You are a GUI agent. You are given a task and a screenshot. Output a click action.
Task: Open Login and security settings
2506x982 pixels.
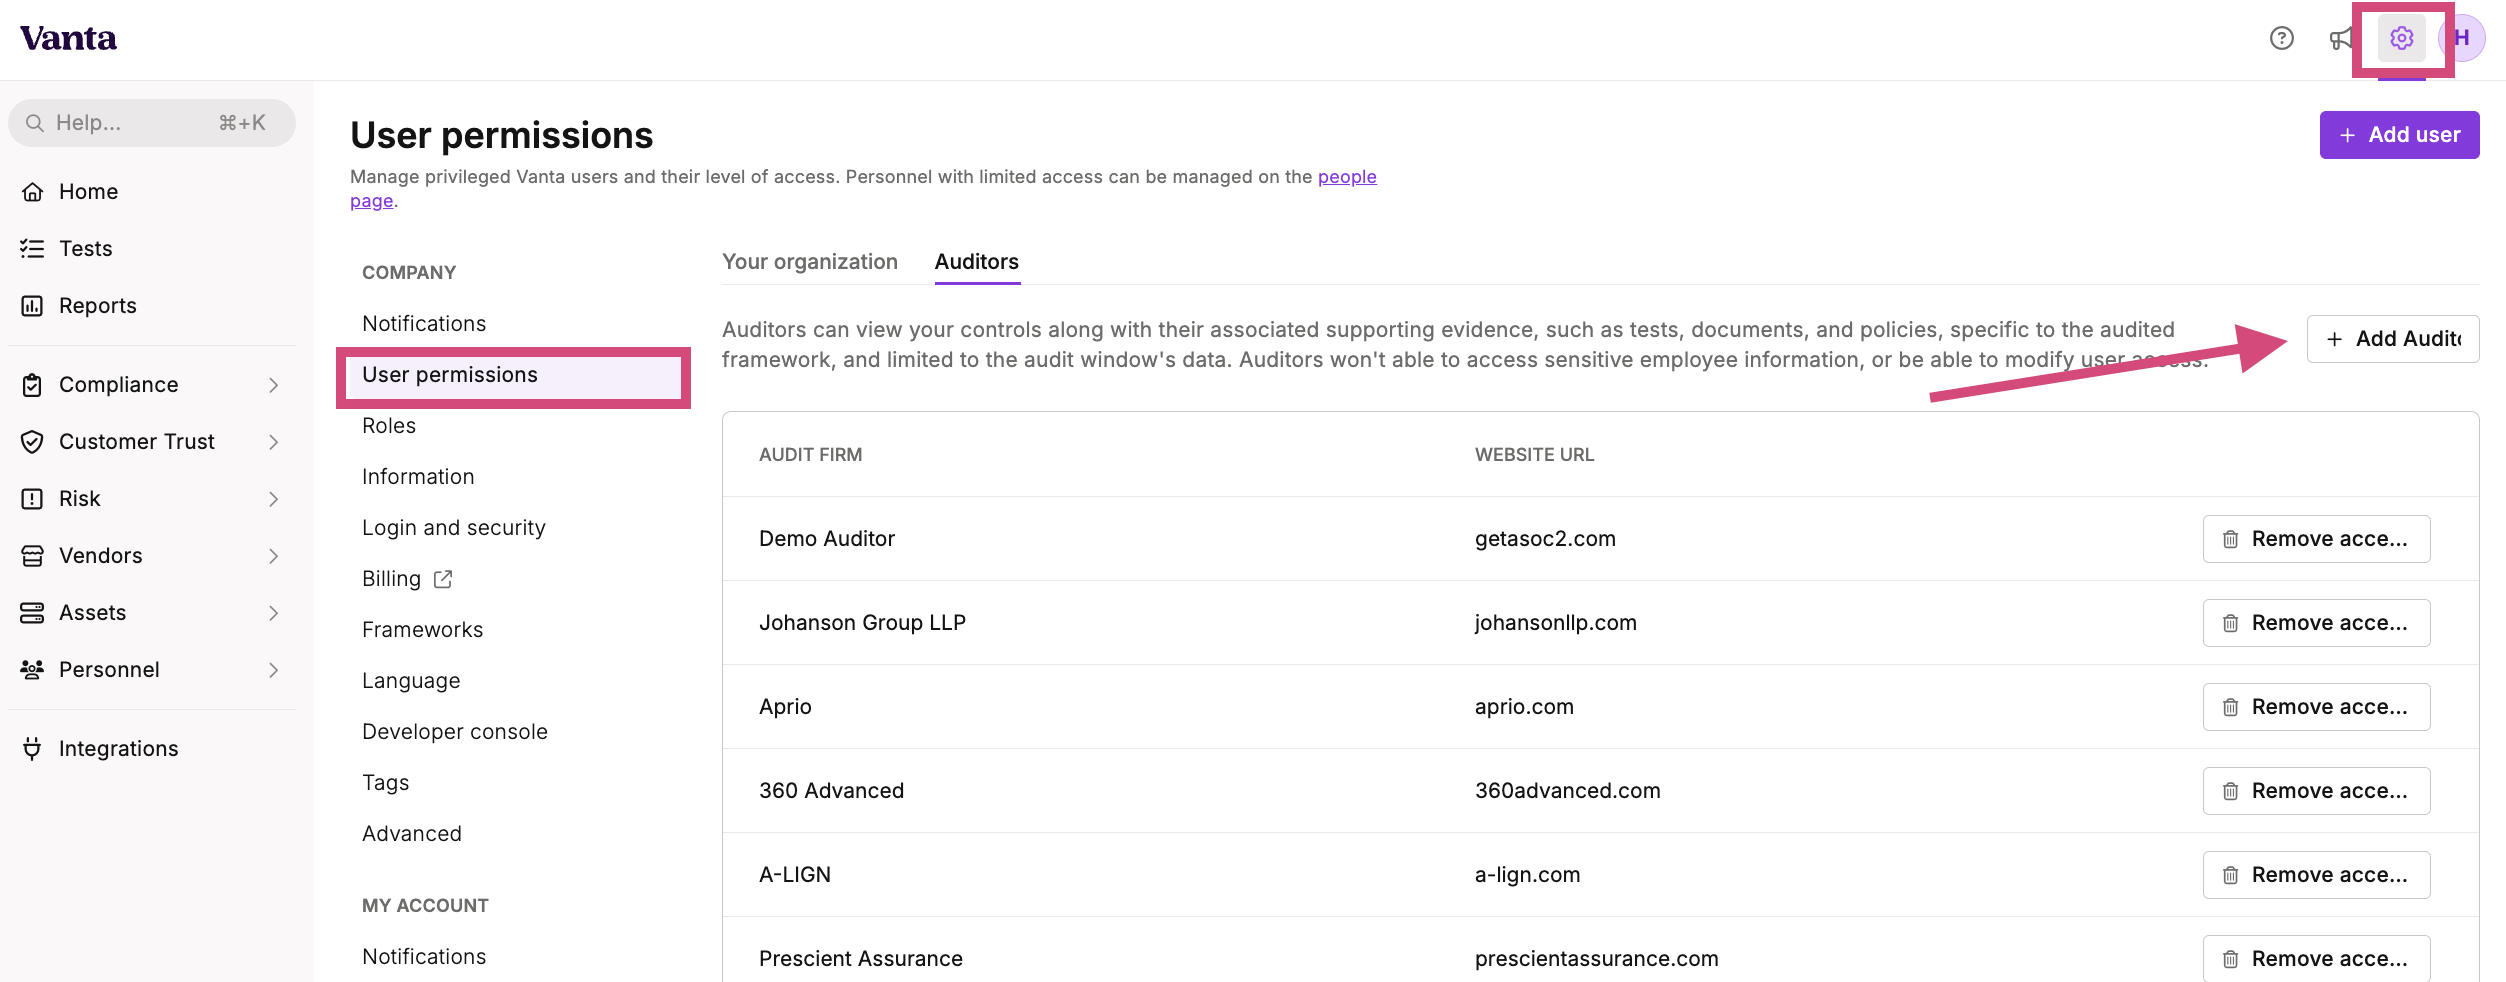(454, 527)
